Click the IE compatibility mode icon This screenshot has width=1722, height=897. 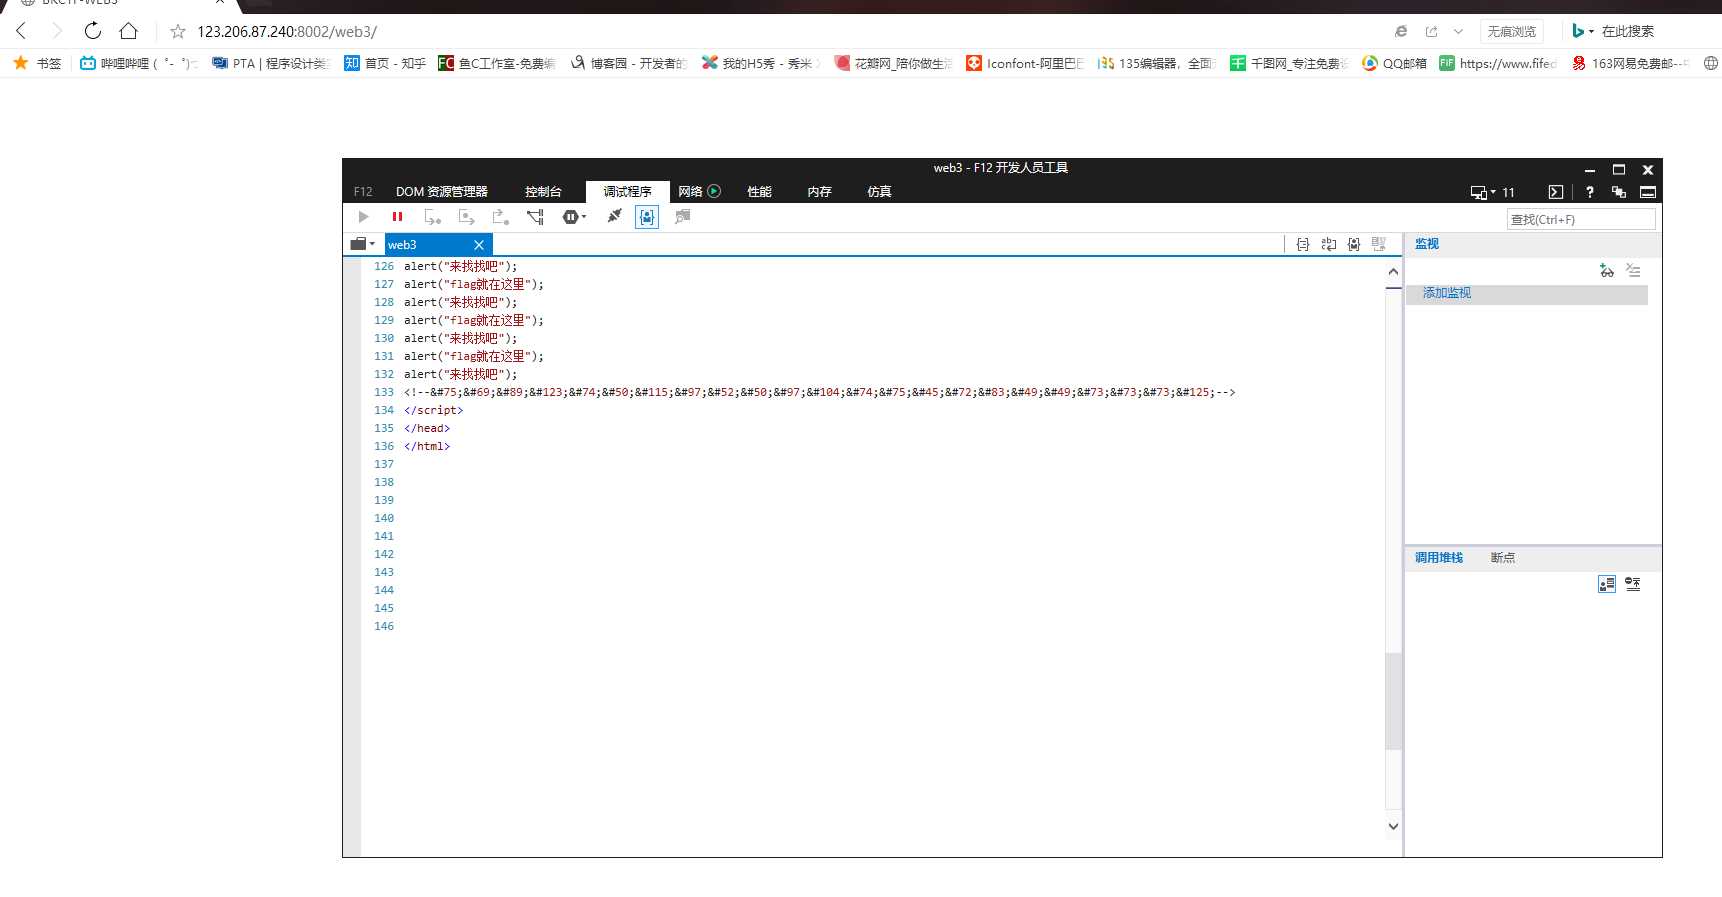[x=1401, y=32]
